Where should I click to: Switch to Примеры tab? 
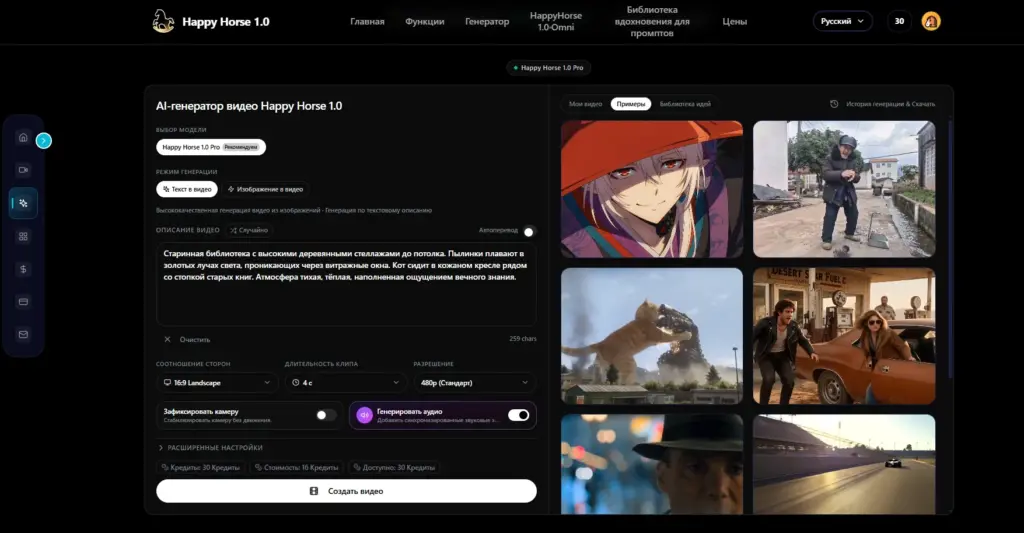click(x=631, y=104)
